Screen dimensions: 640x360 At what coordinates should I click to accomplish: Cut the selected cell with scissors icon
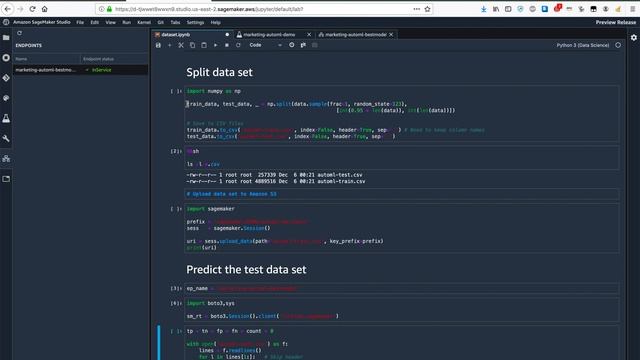(x=181, y=45)
